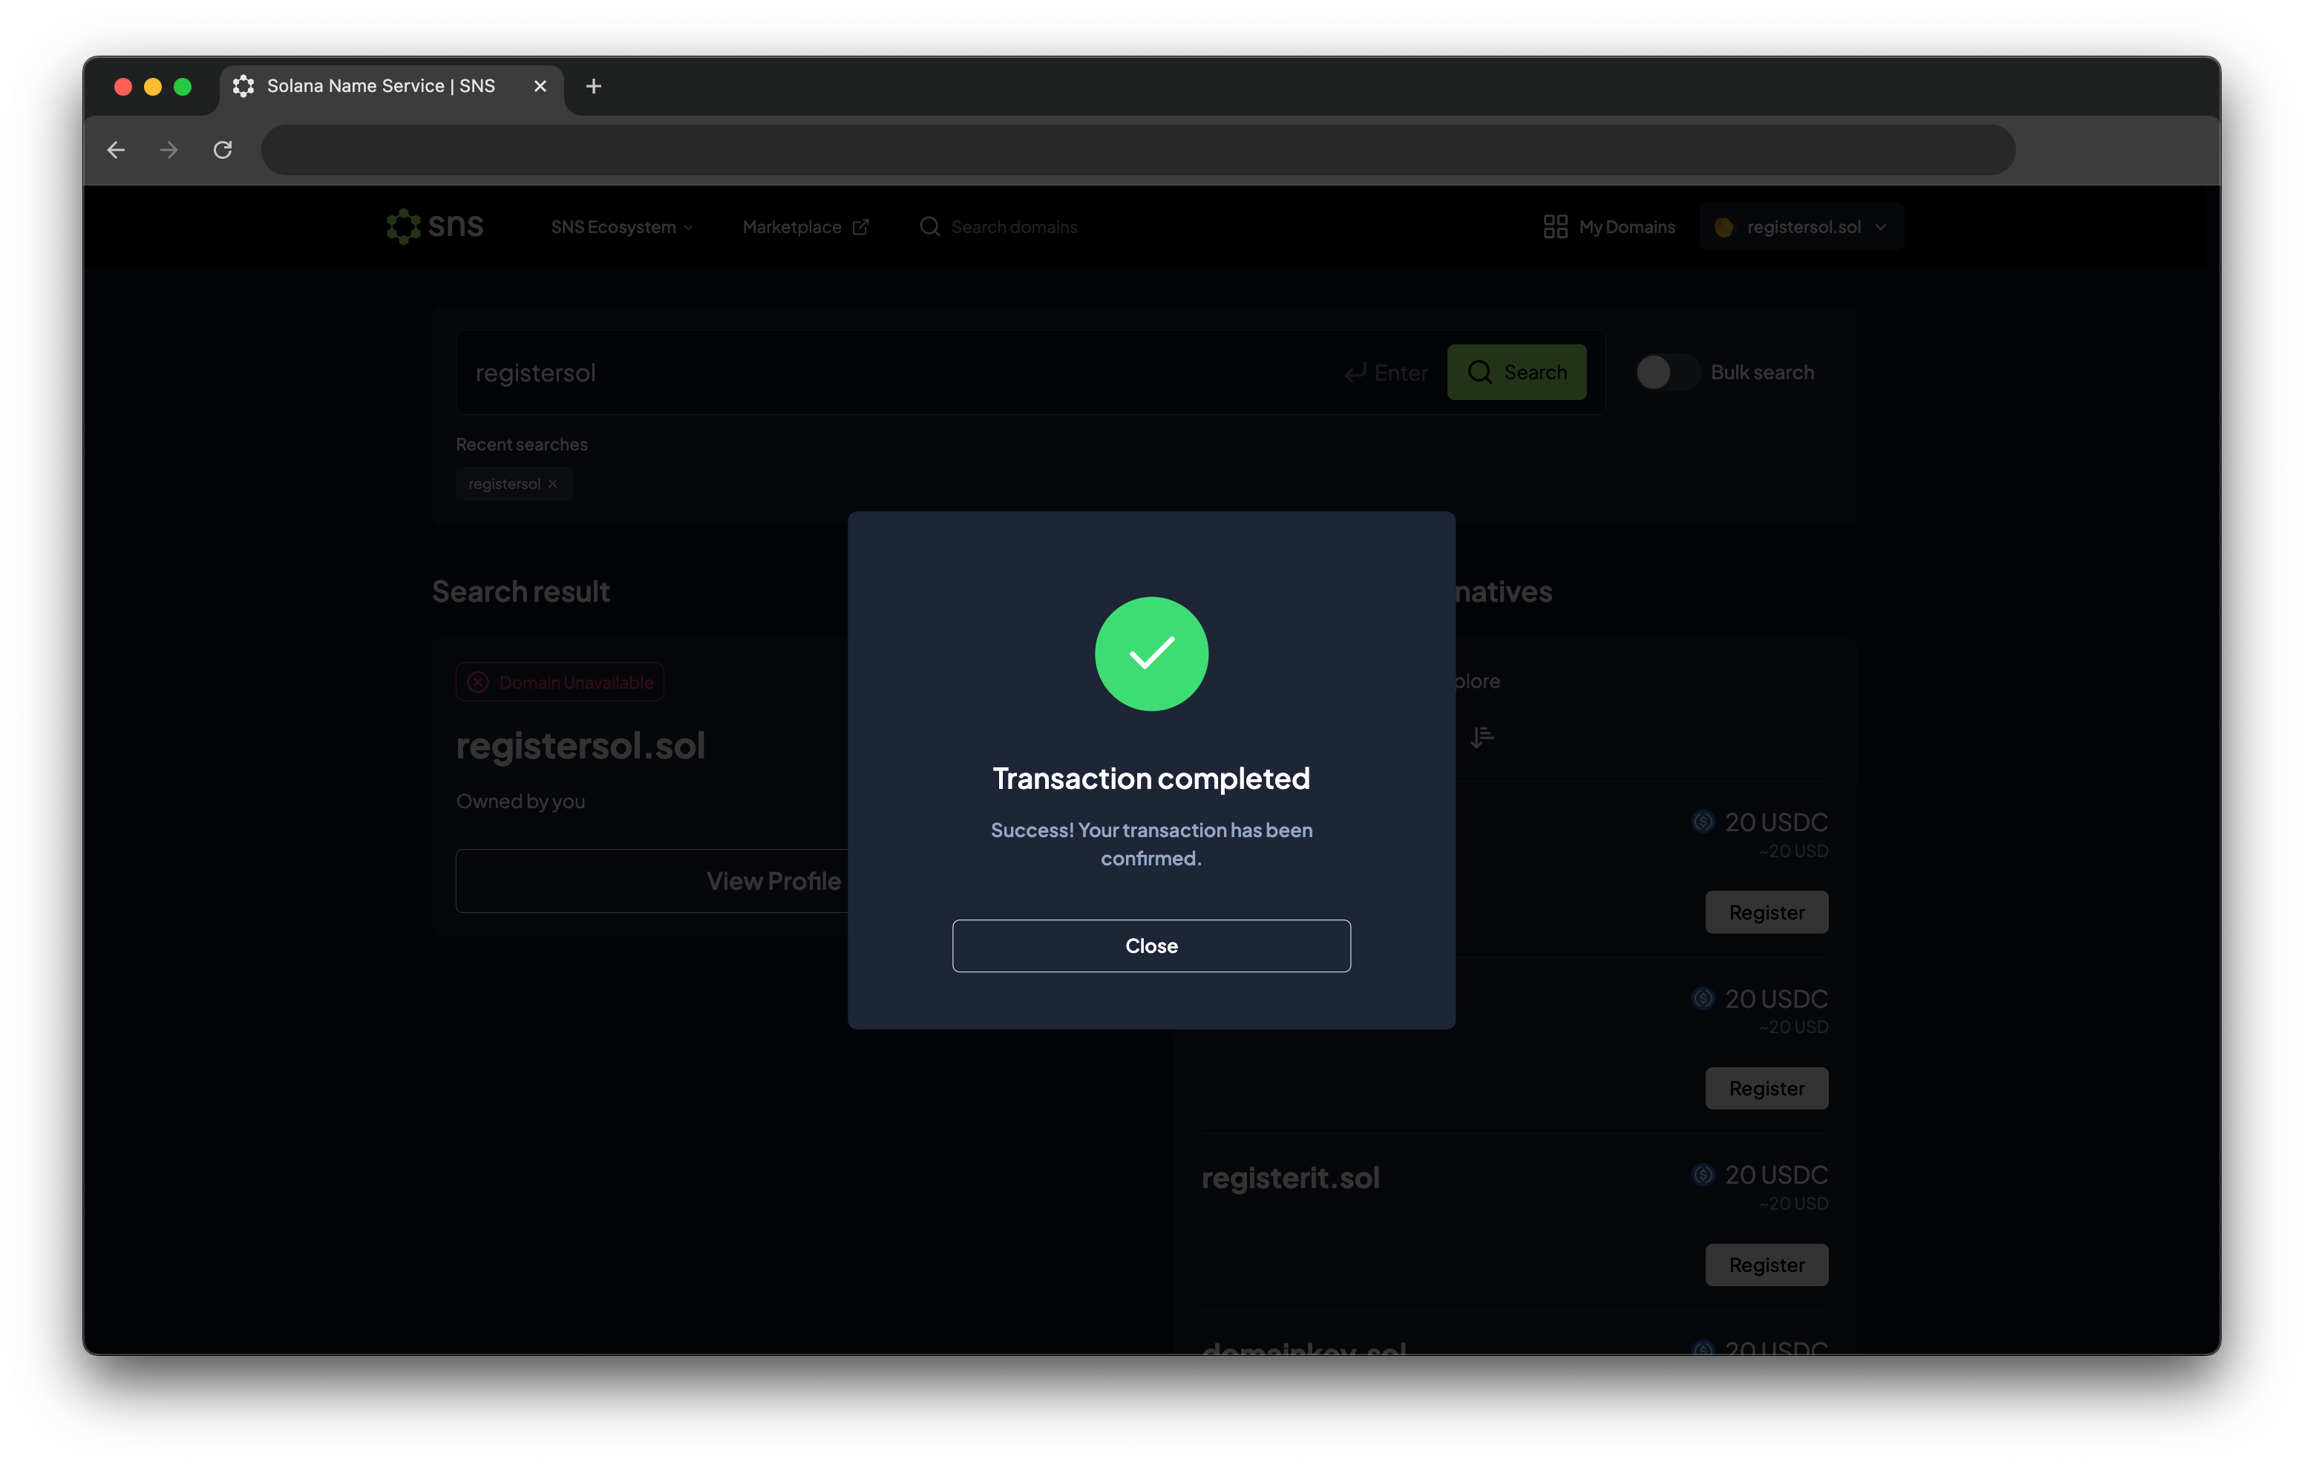Image resolution: width=2304 pixels, height=1465 pixels.
Task: Click the magnifier in Search domains
Action: point(929,226)
